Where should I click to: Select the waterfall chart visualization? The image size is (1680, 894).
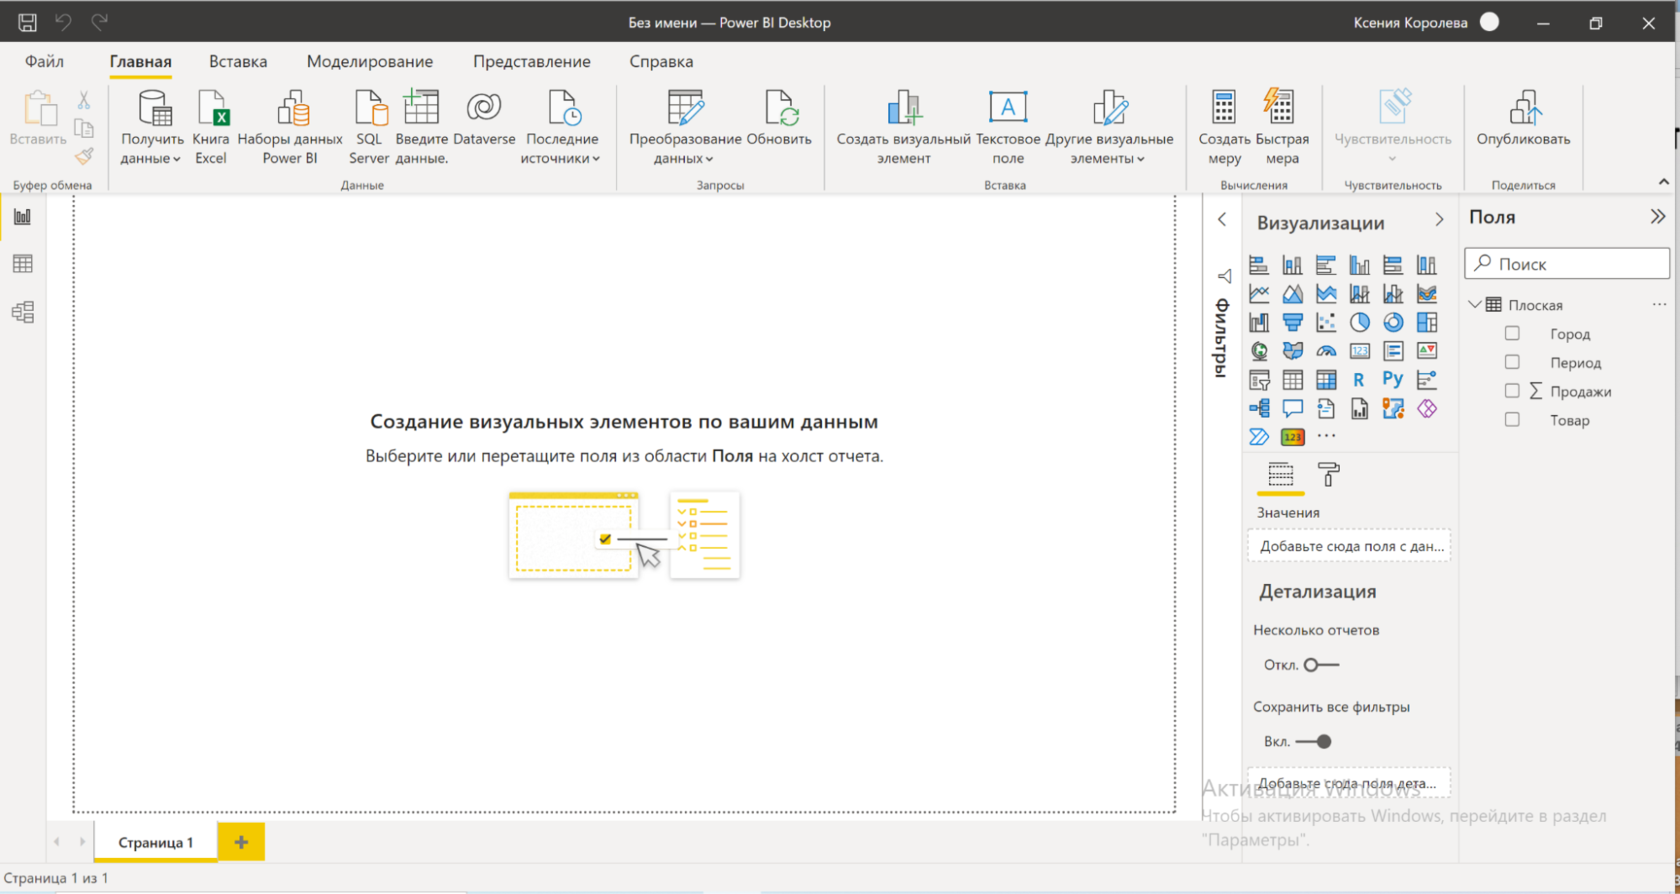point(1259,322)
